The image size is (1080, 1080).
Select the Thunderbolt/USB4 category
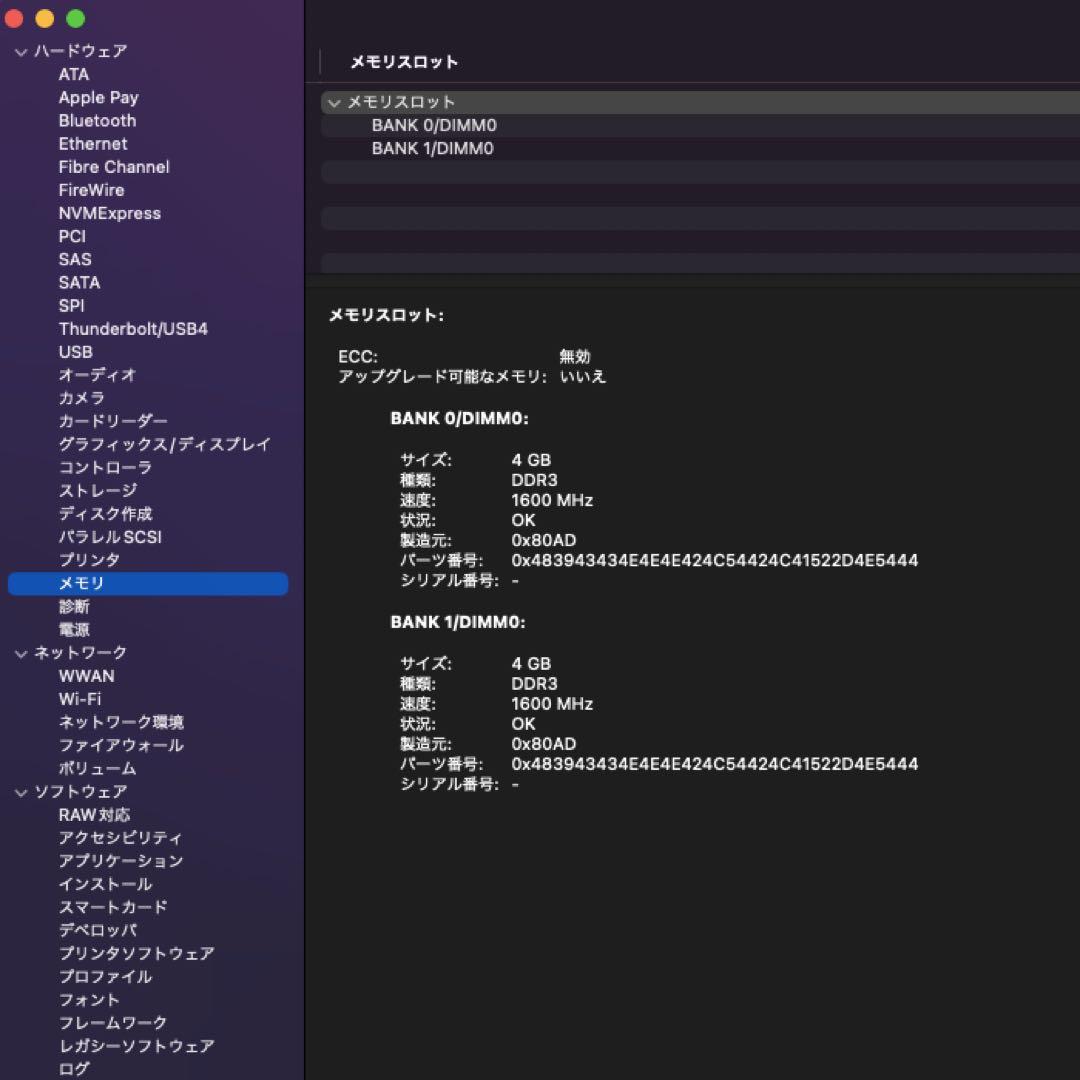[x=134, y=328]
